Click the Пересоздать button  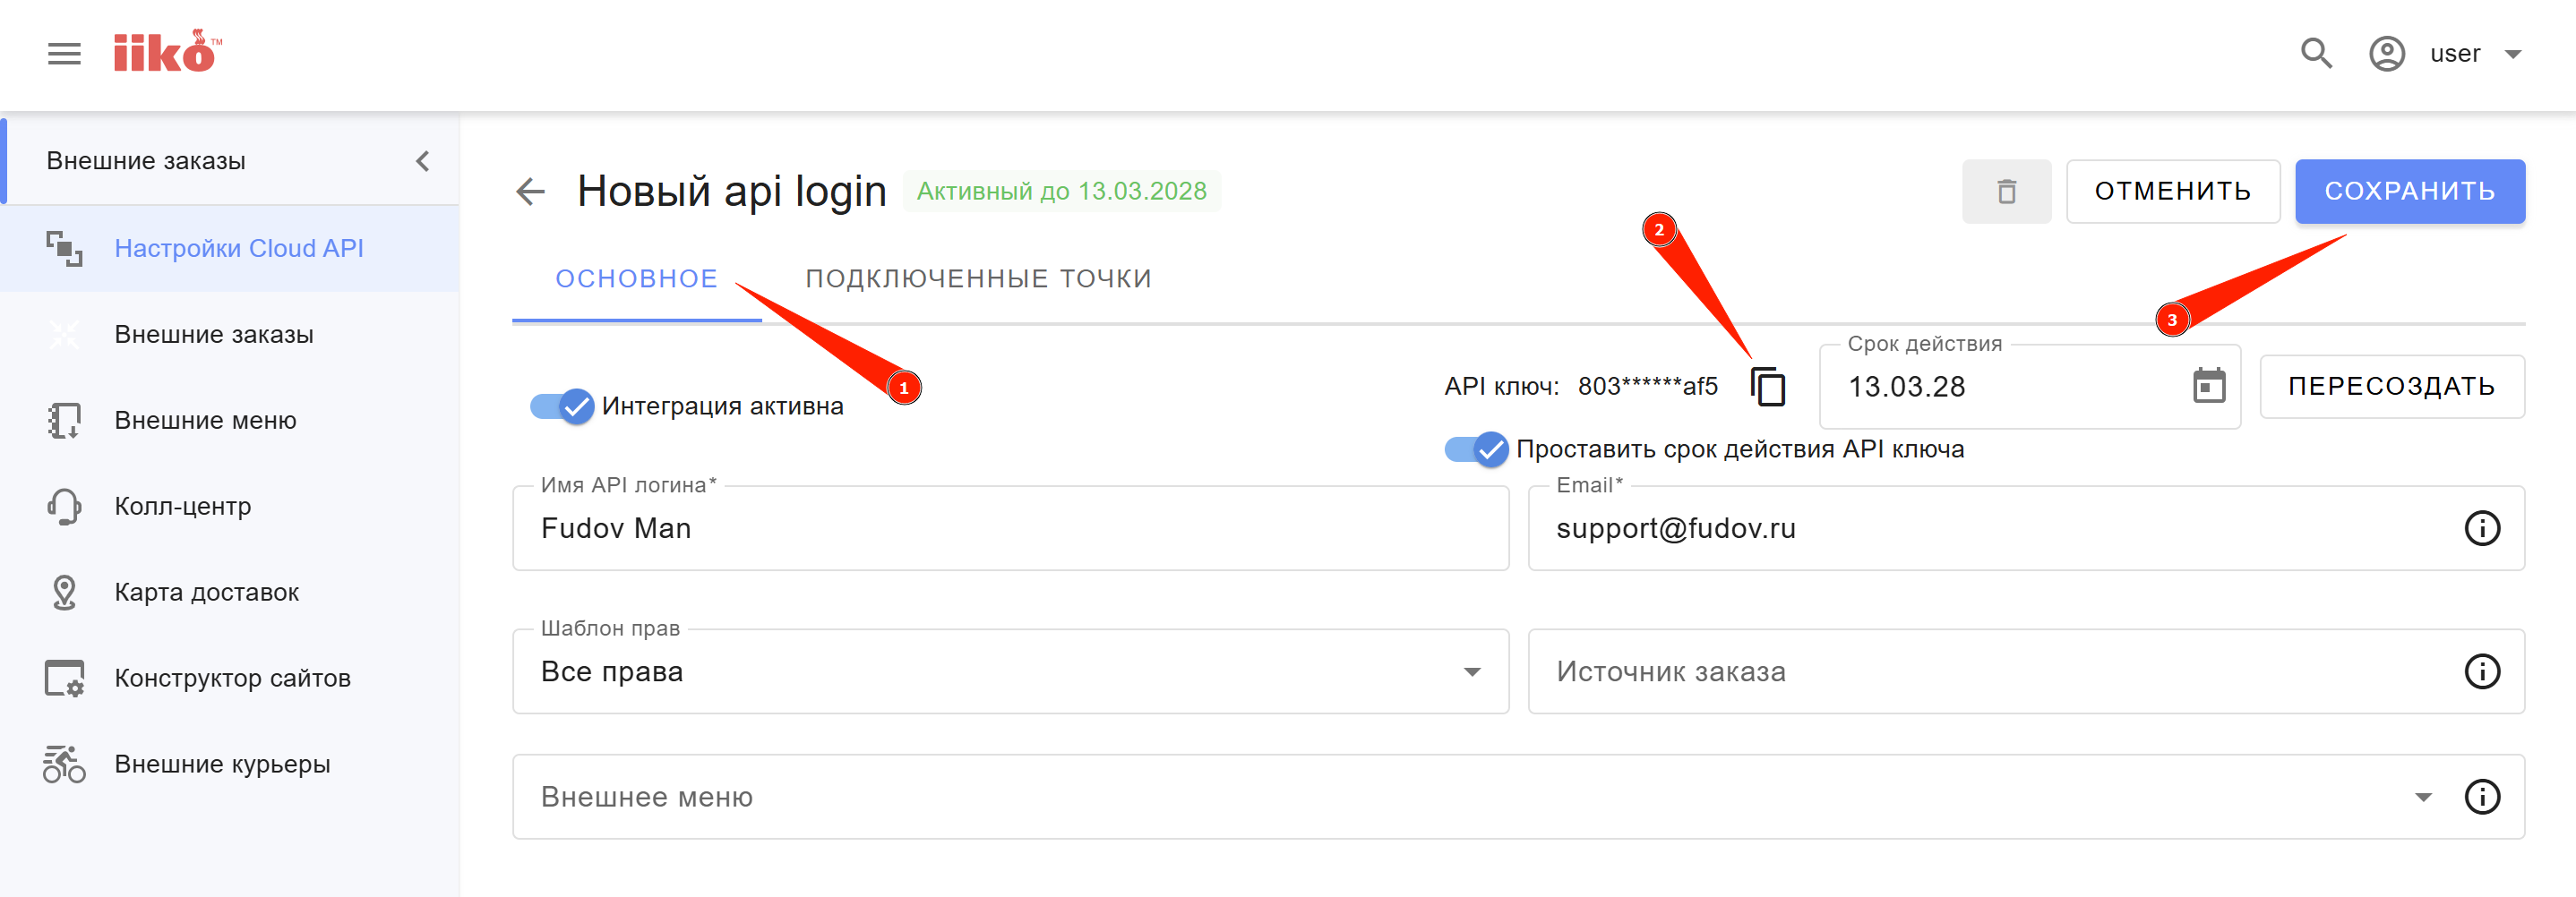point(2391,387)
